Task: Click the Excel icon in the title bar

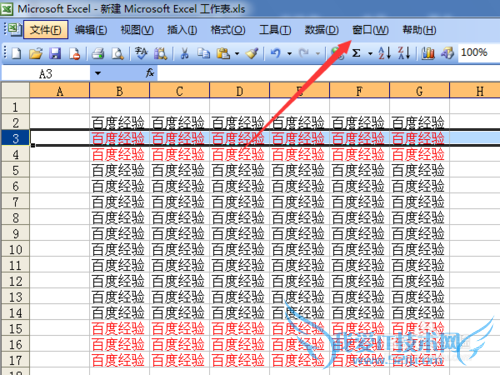Action: 7,8
